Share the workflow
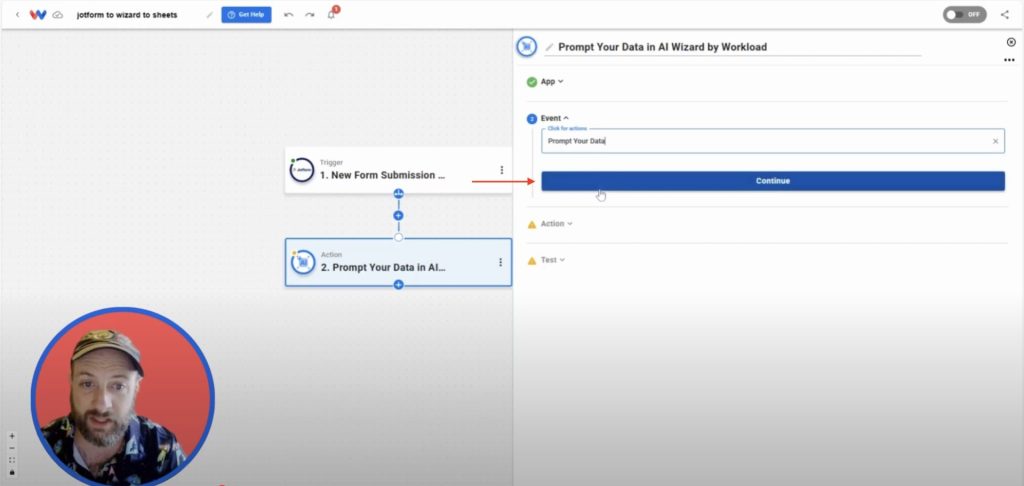The image size is (1024, 486). pyautogui.click(x=1004, y=14)
